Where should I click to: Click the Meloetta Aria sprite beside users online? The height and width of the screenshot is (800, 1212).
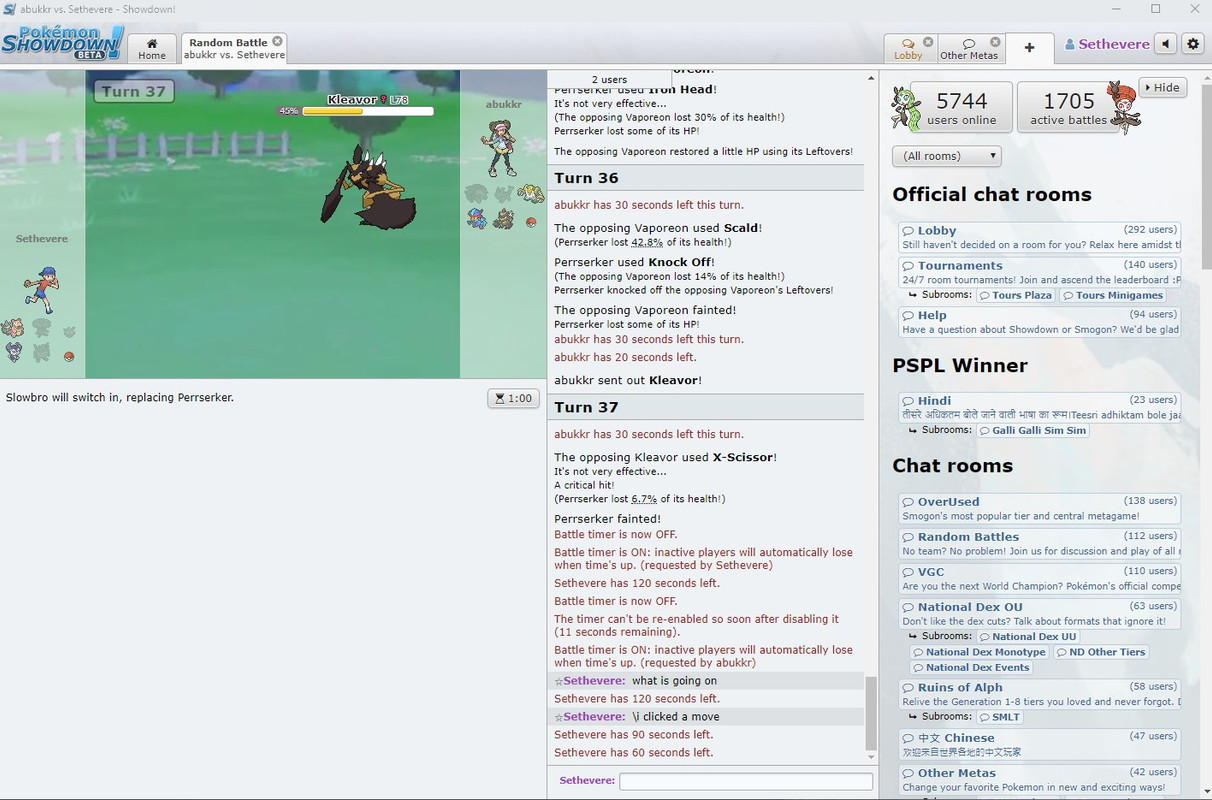click(x=907, y=108)
